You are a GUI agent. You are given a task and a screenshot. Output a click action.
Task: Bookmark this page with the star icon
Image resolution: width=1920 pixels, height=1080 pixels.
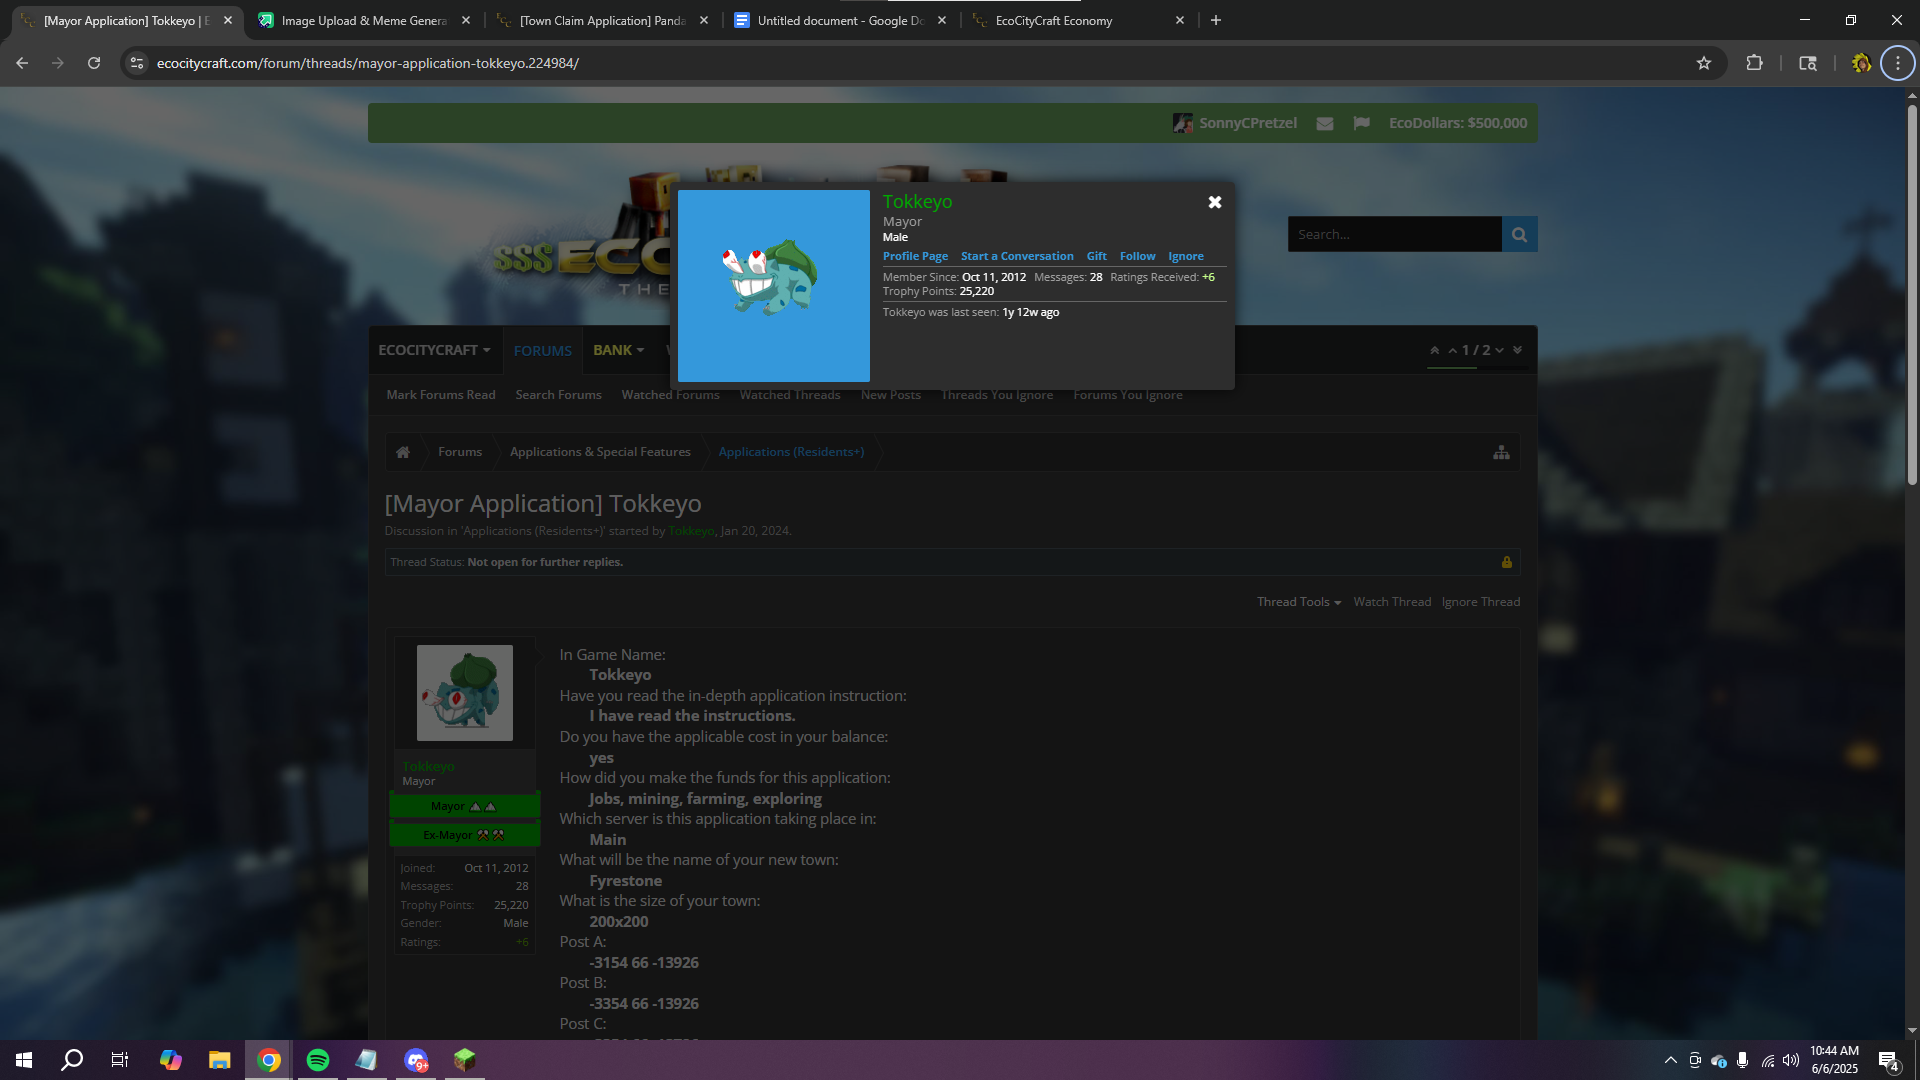(1704, 63)
